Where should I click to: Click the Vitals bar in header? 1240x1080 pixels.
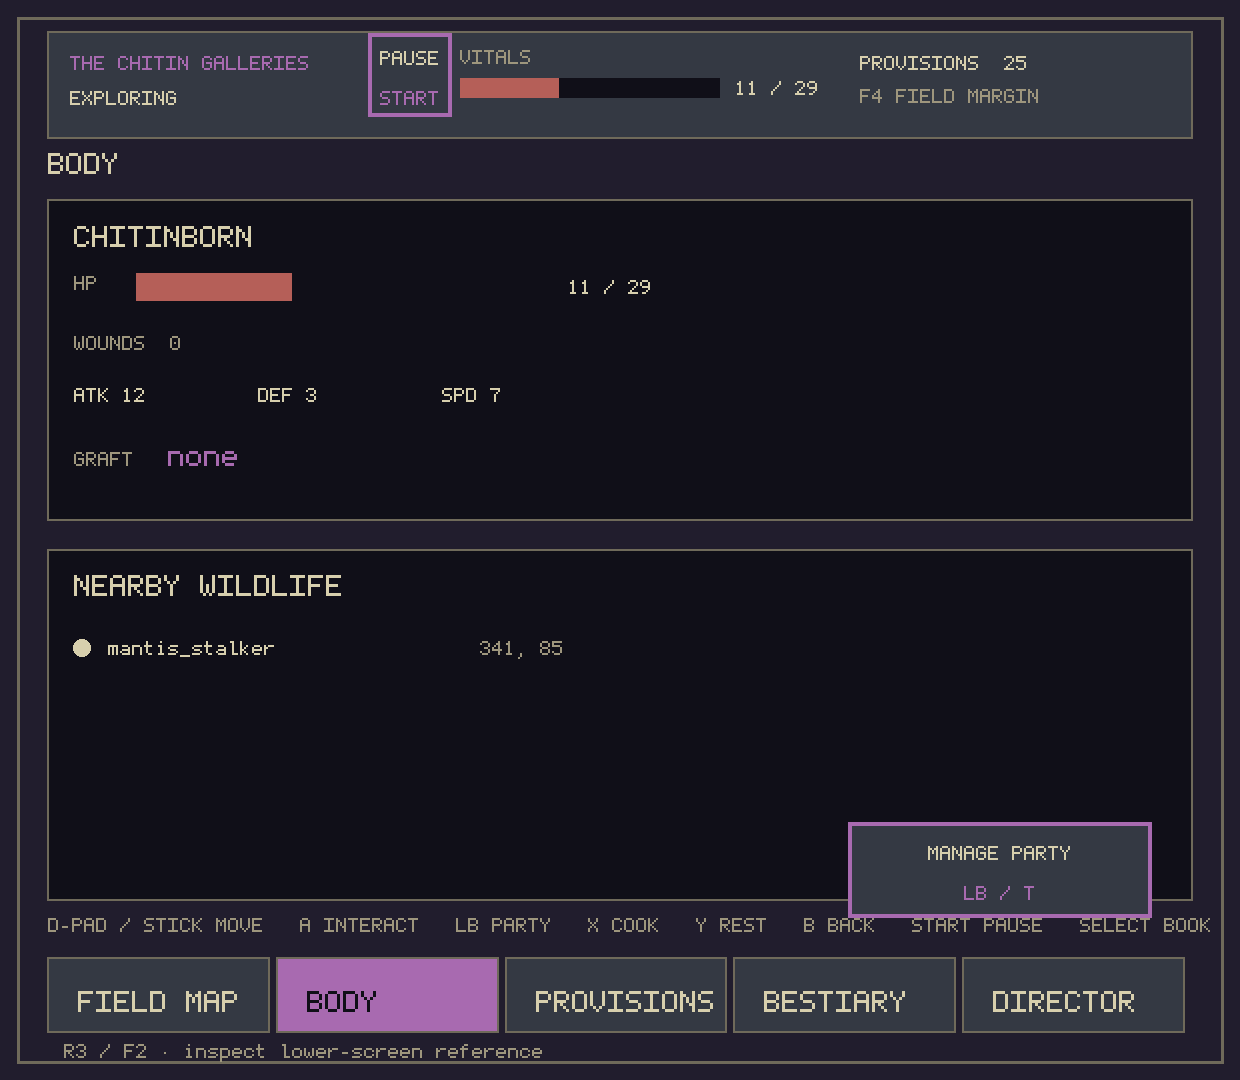(x=590, y=88)
